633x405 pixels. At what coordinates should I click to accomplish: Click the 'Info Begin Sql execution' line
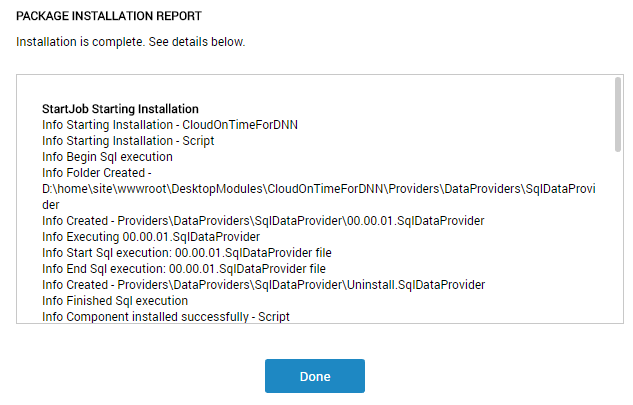click(x=107, y=157)
